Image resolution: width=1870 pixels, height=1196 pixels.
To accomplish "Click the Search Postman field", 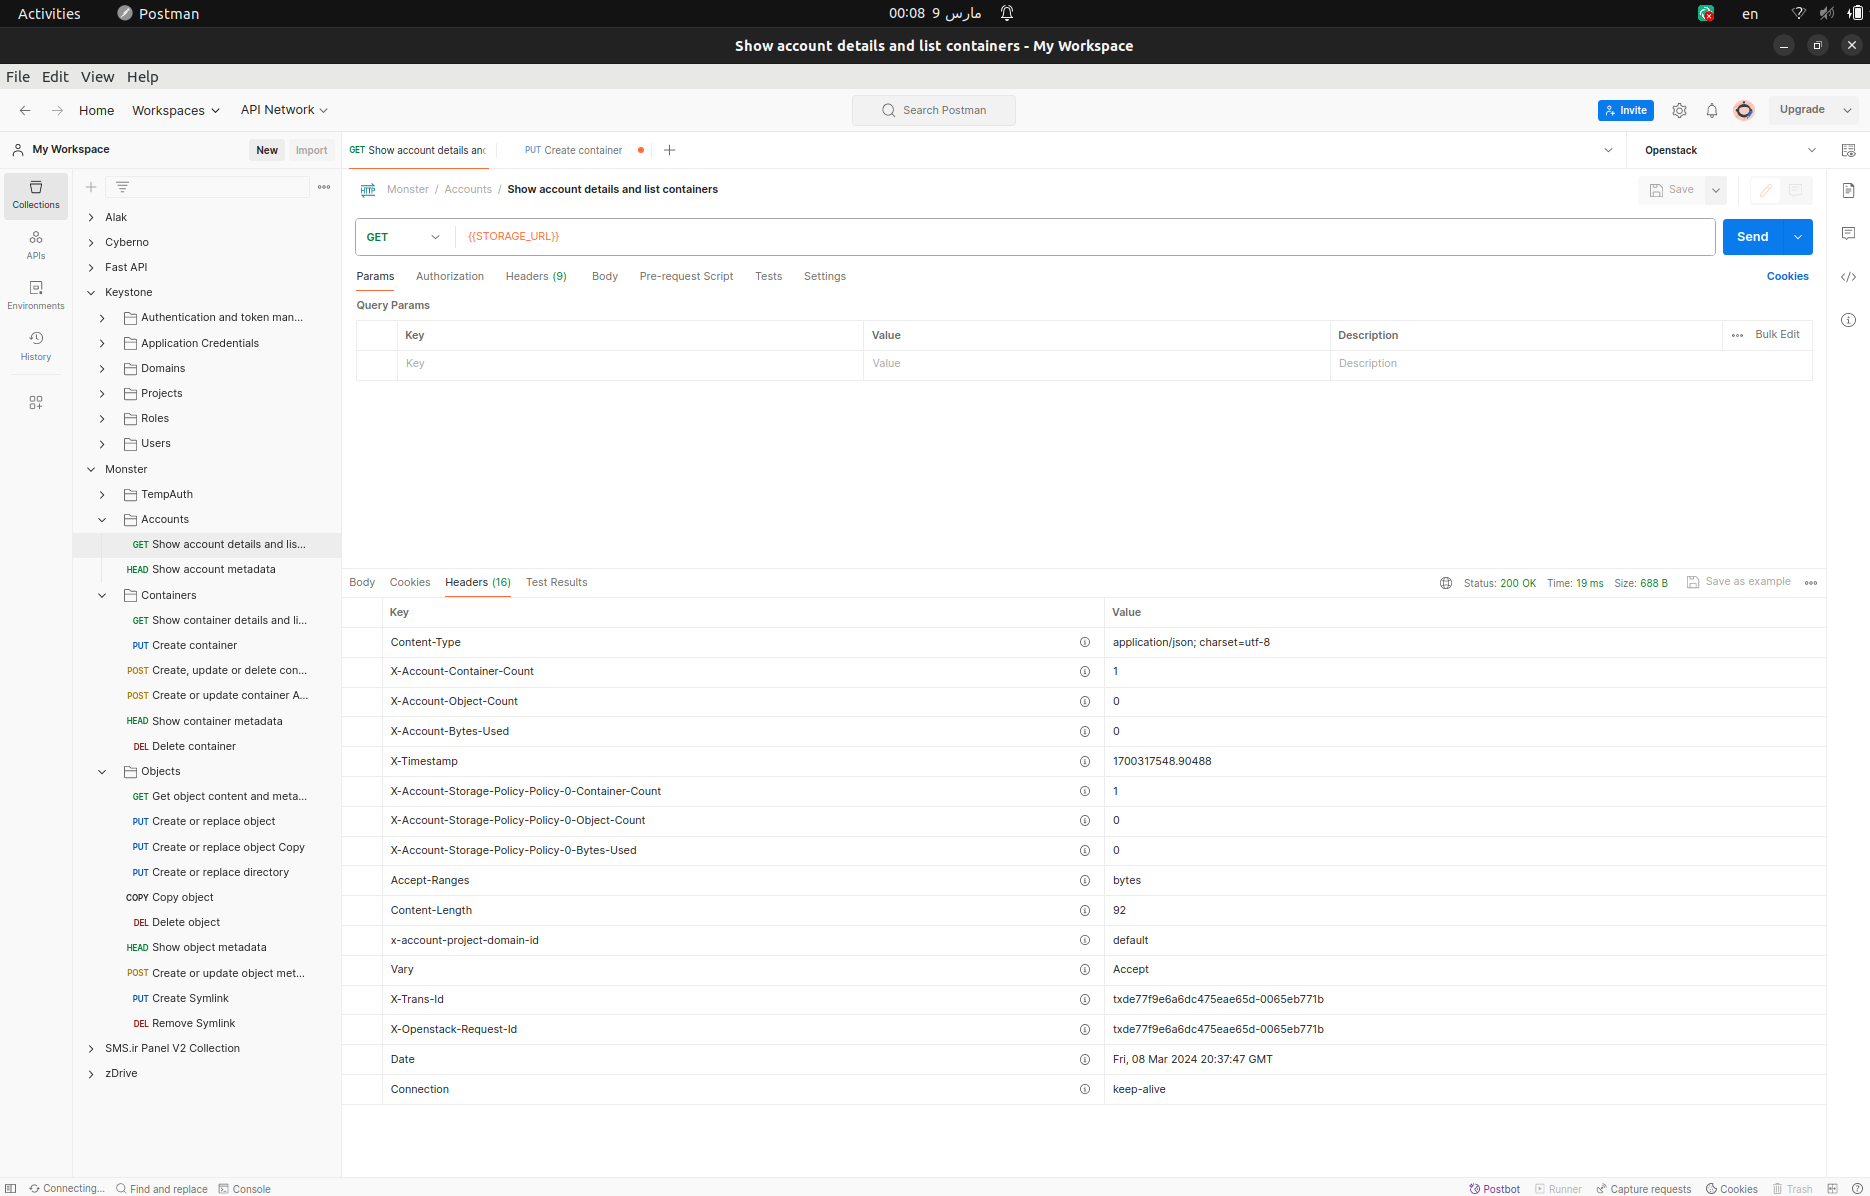I will 934,110.
